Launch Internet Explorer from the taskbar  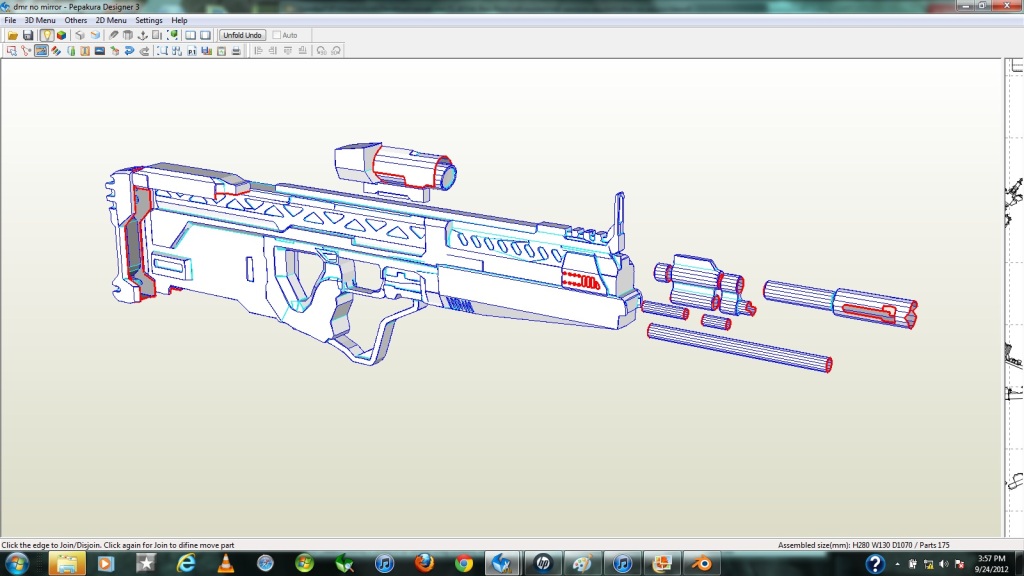pos(186,563)
